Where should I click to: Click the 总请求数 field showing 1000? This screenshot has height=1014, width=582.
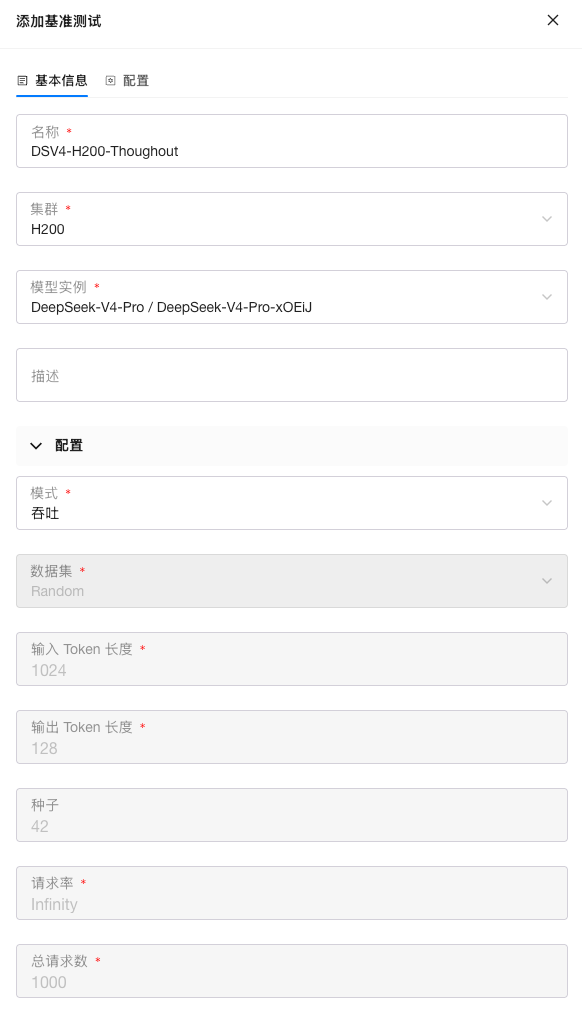pyautogui.click(x=292, y=971)
